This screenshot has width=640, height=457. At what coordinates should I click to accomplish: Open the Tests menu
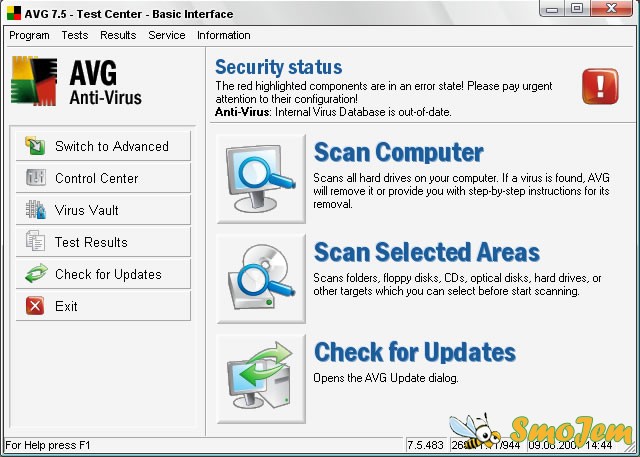(75, 35)
